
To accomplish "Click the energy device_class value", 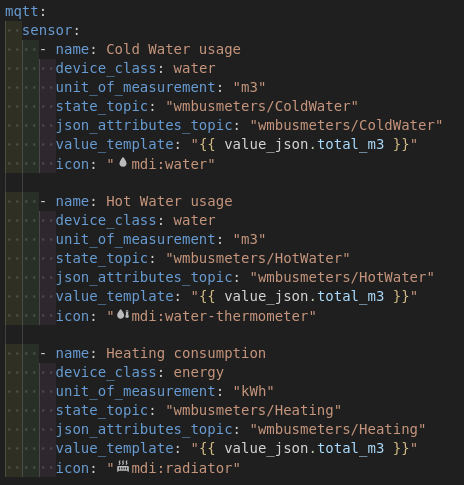I will coord(199,373).
